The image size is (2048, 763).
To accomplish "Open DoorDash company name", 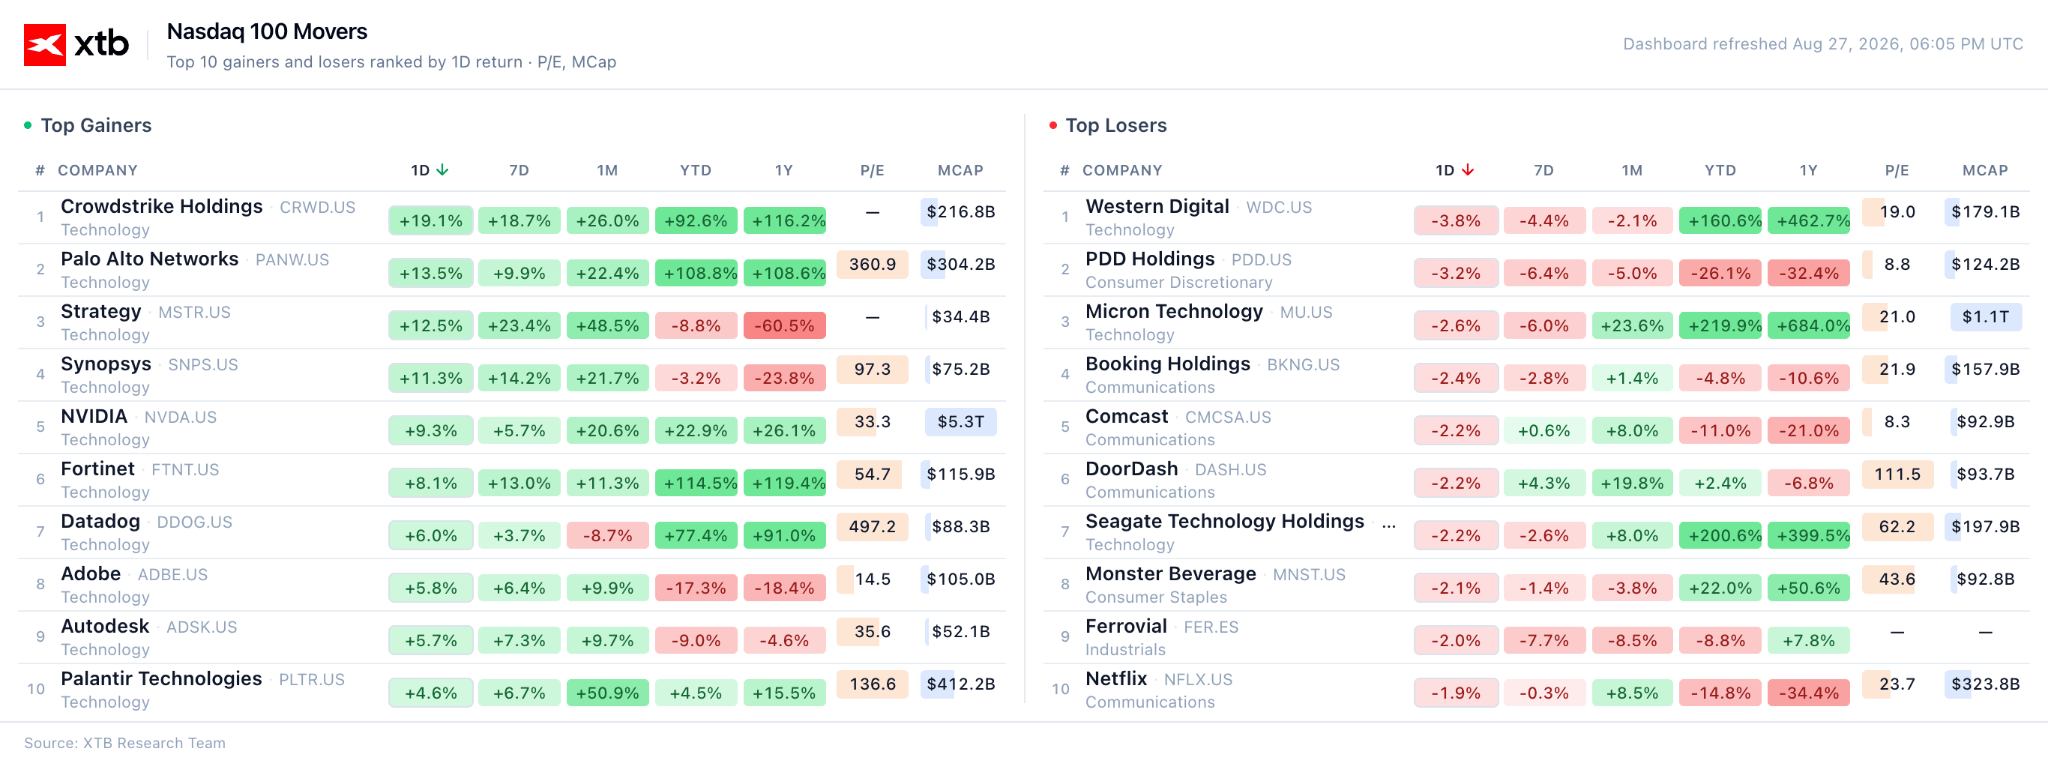I will click(x=1132, y=469).
